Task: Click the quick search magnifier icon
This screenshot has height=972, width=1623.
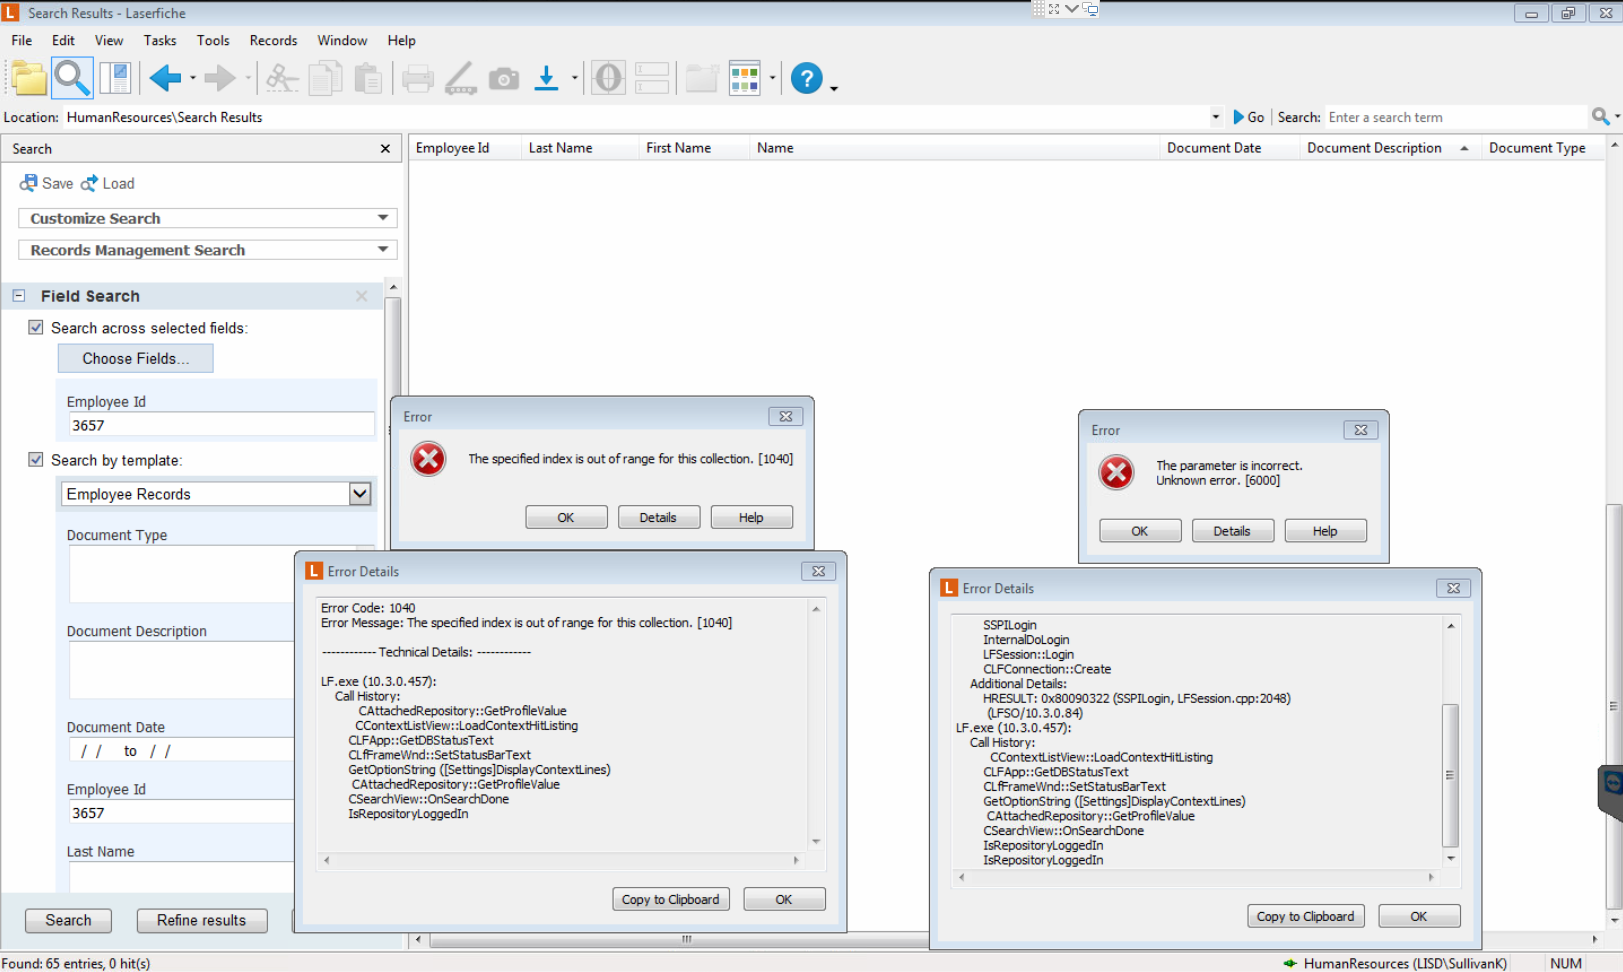Action: [x=1601, y=117]
